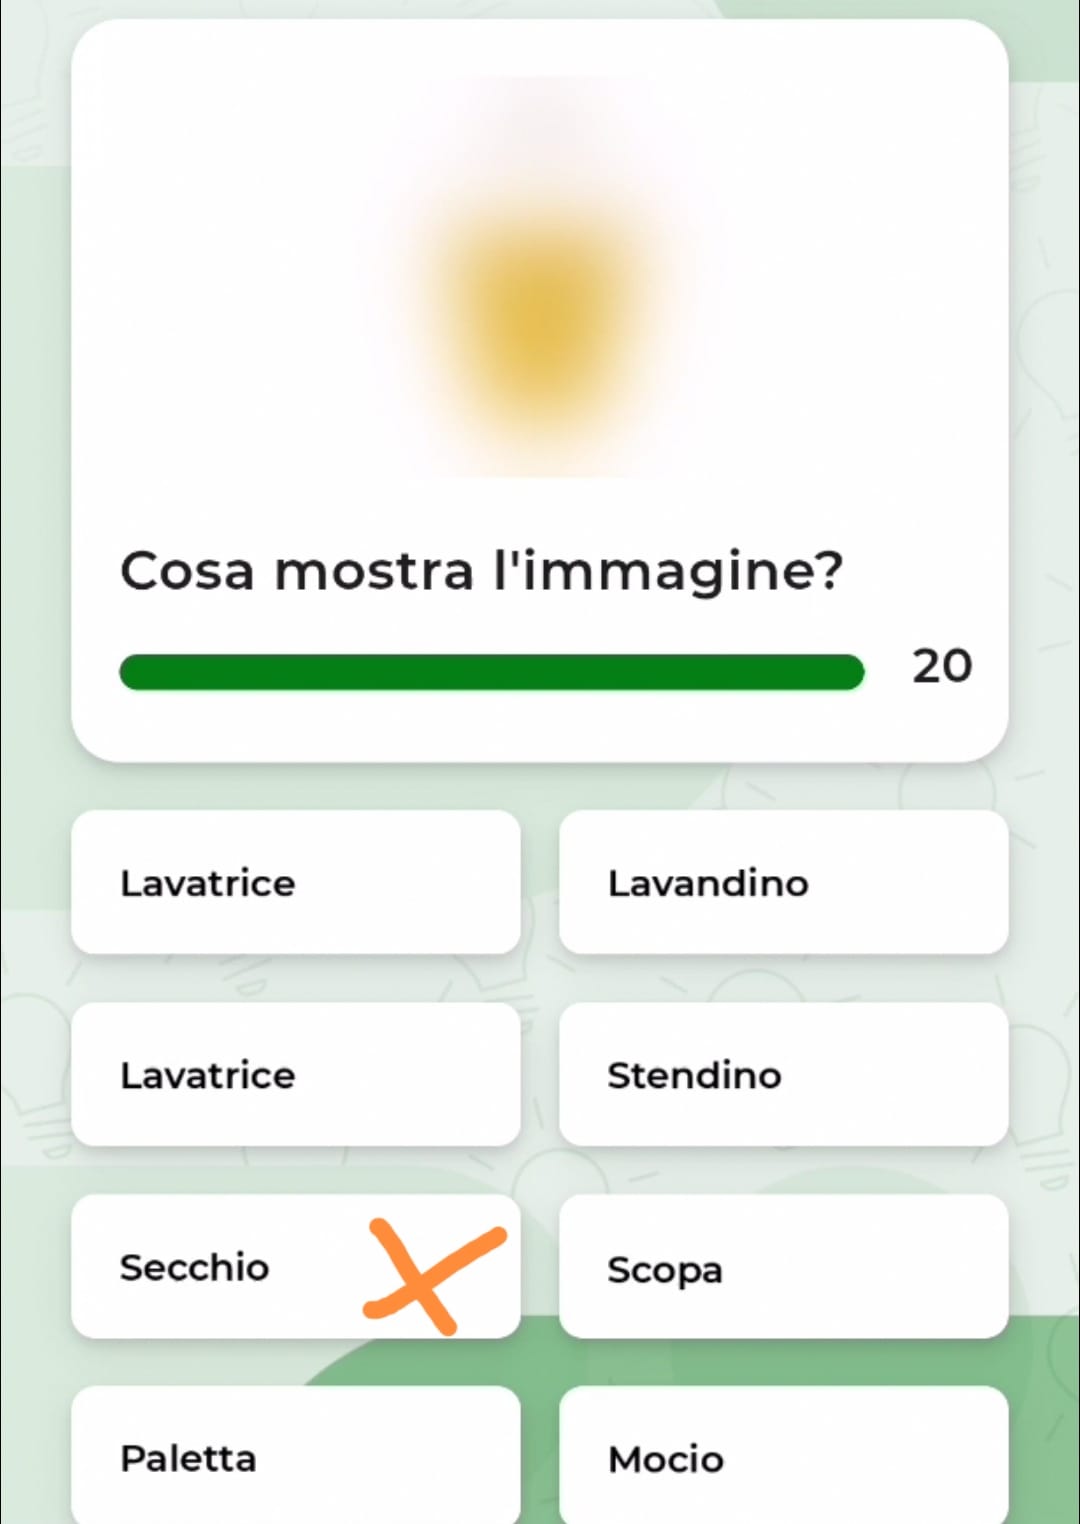Tap the word 'Stendino'
This screenshot has height=1524, width=1080.
coord(694,1075)
